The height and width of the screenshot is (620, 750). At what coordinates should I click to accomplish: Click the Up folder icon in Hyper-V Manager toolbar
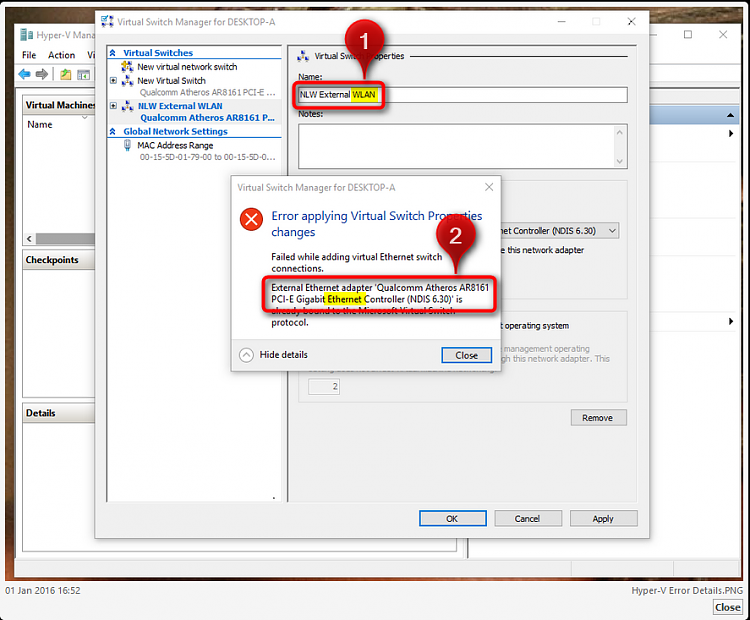pos(66,74)
